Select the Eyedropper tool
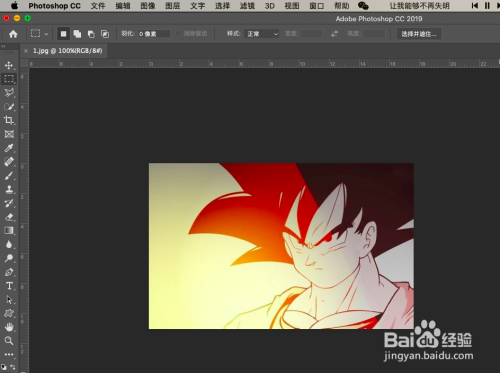The image size is (500, 373). pos(9,148)
